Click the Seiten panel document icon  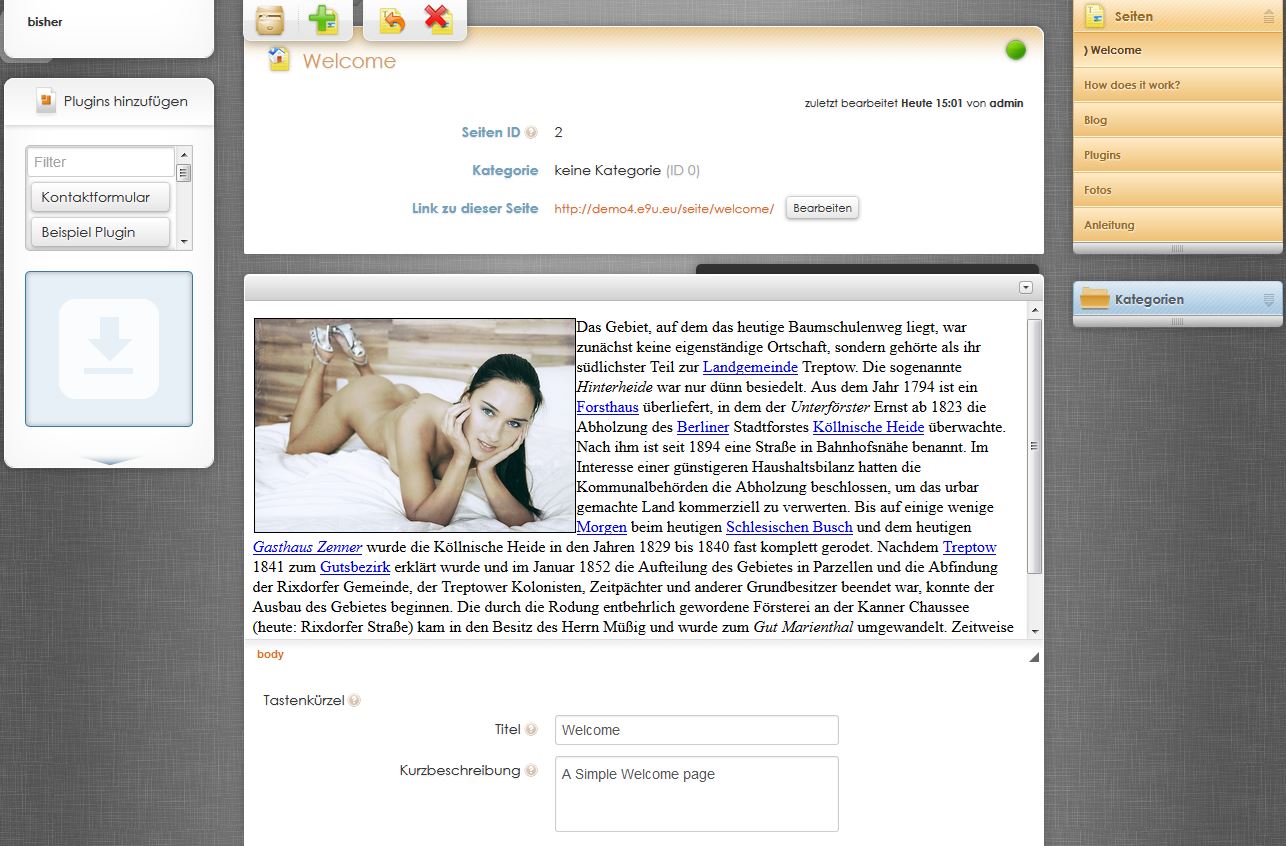1095,15
